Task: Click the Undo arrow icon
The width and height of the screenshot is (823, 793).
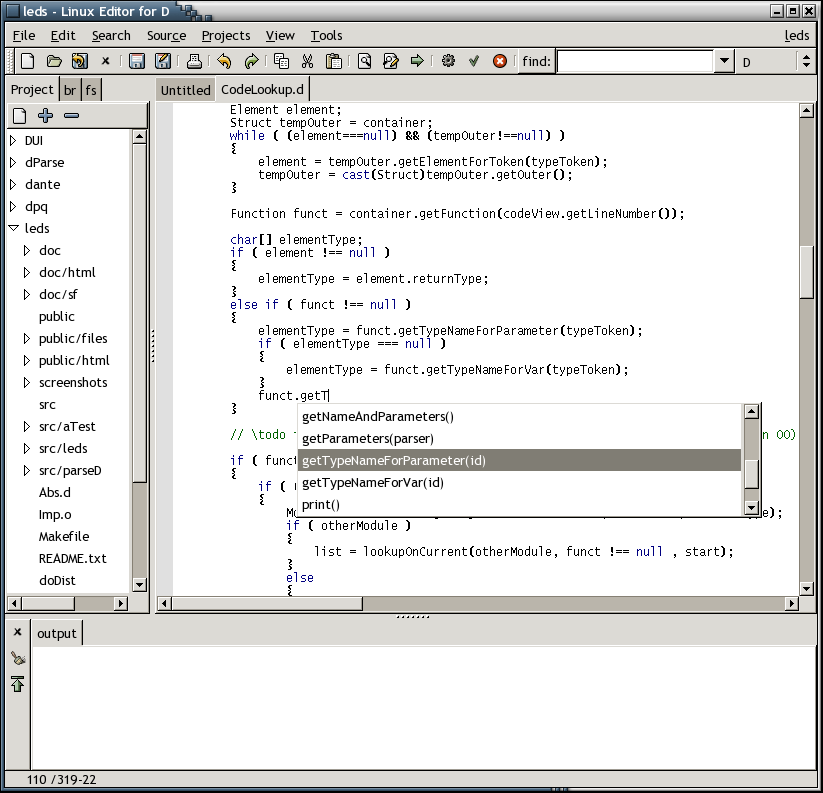Action: (x=224, y=61)
